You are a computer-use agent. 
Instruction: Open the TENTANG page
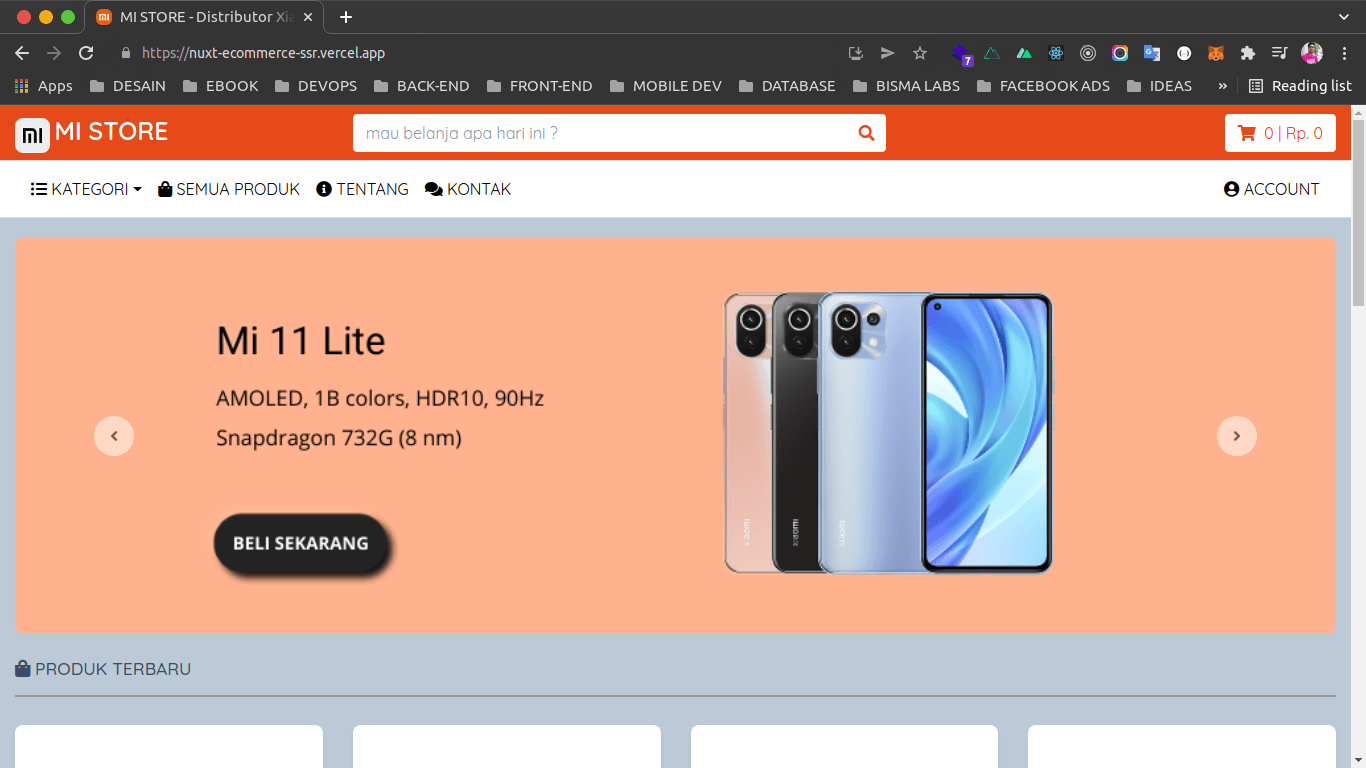point(362,189)
